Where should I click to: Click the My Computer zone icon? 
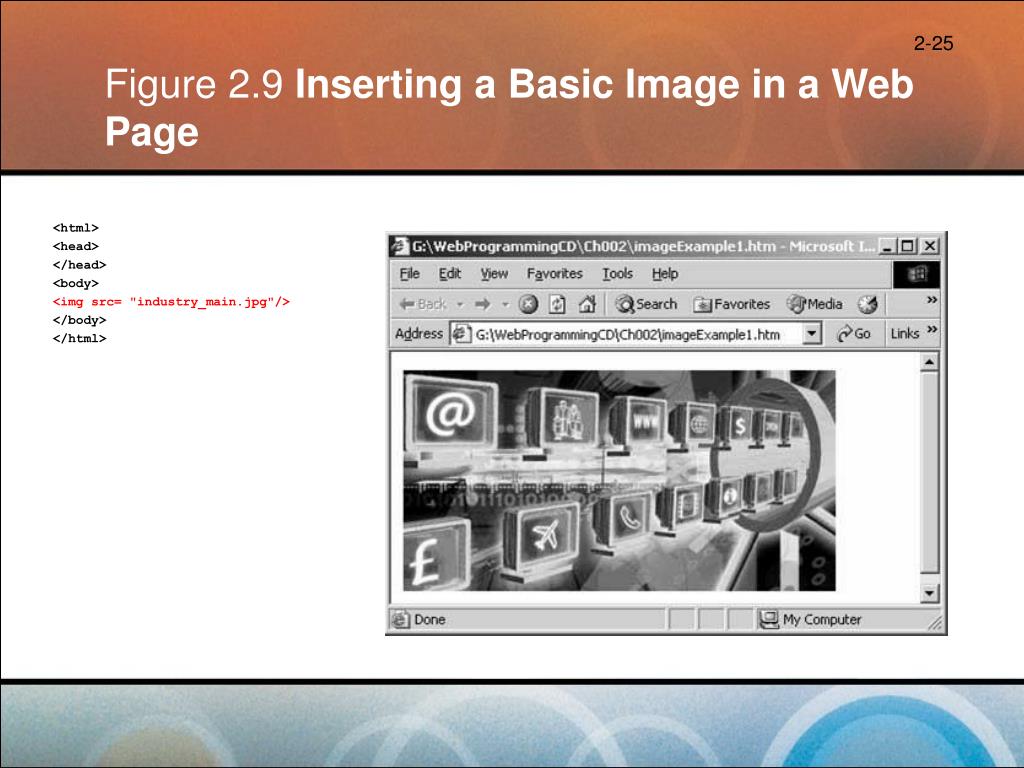tap(769, 619)
